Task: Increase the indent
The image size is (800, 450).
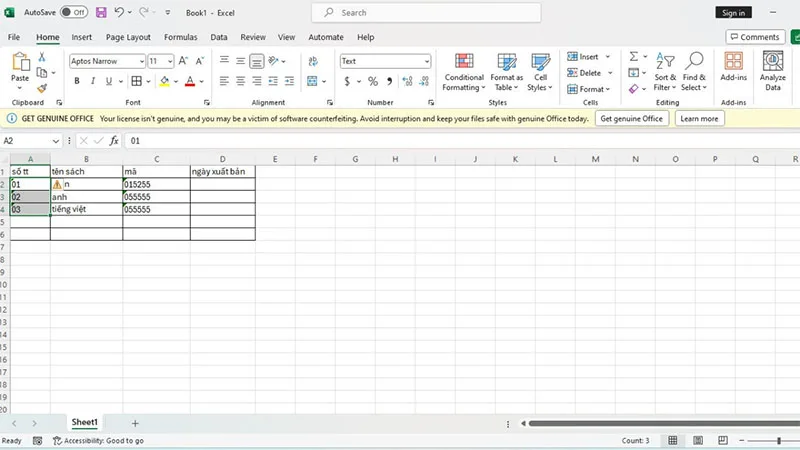Action: tap(289, 81)
